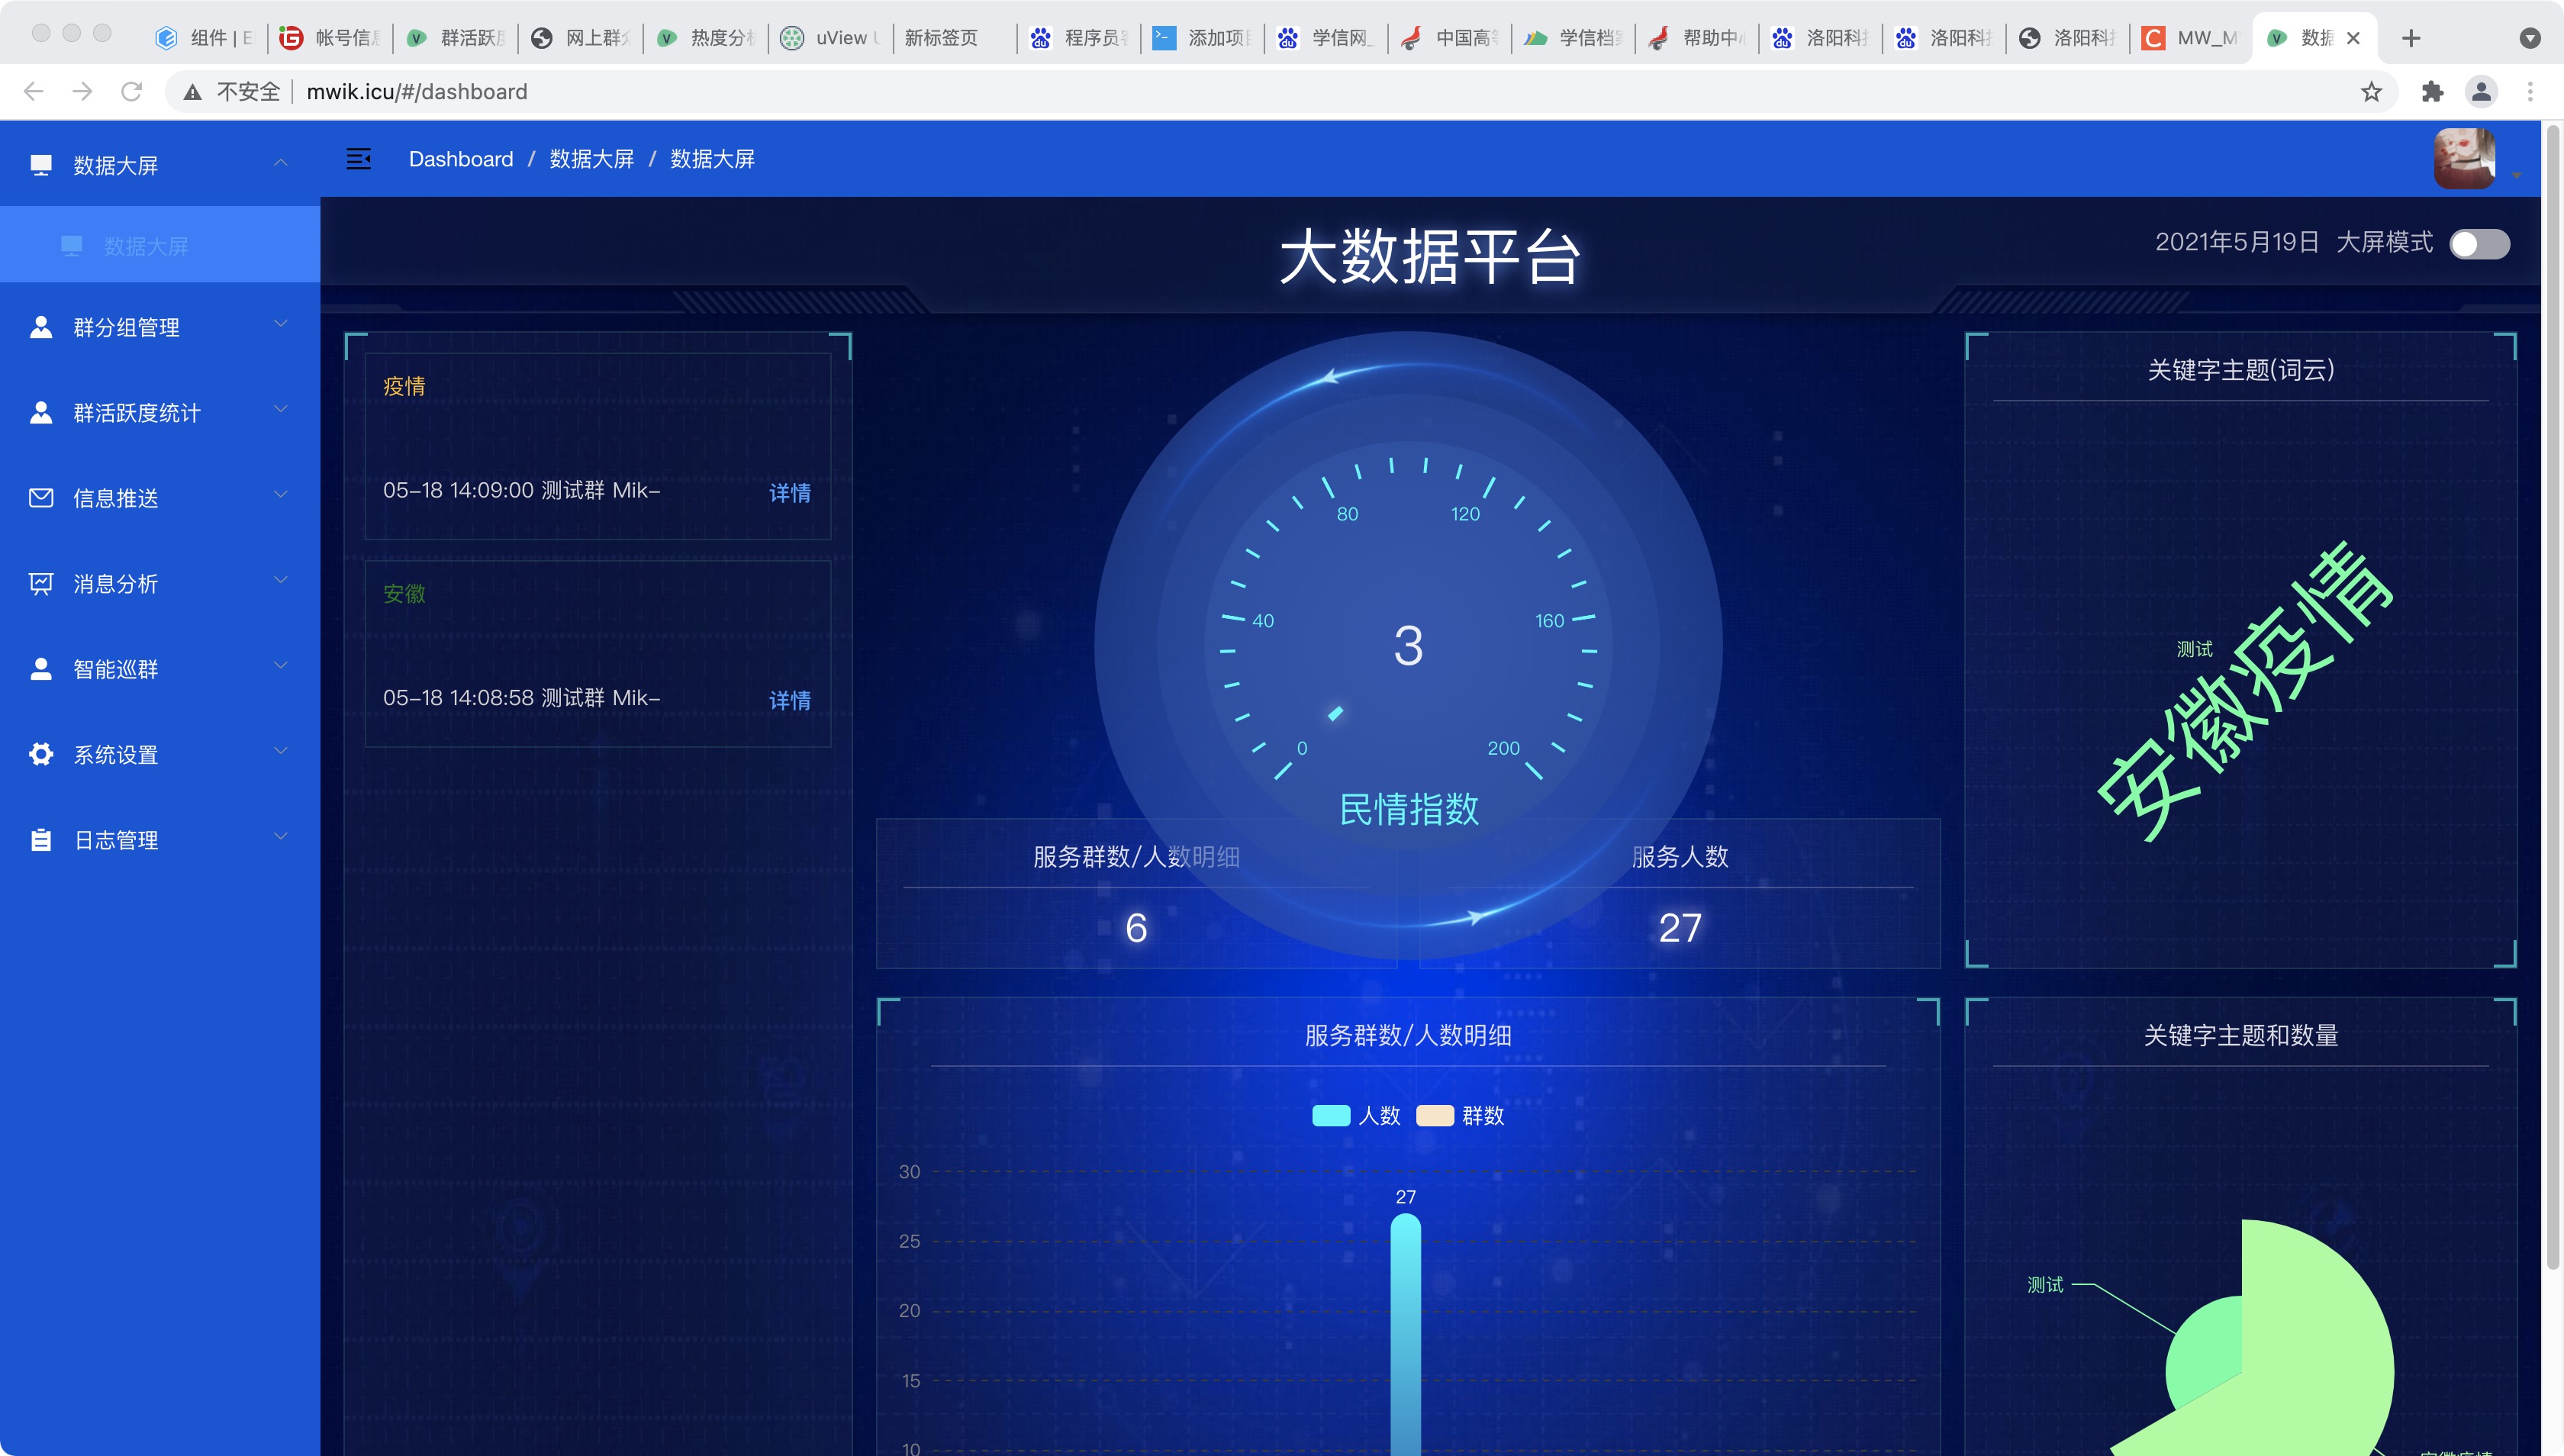Collapse the sidebar with the hamburger icon
Screen dimensions: 2564x1456
coord(359,159)
